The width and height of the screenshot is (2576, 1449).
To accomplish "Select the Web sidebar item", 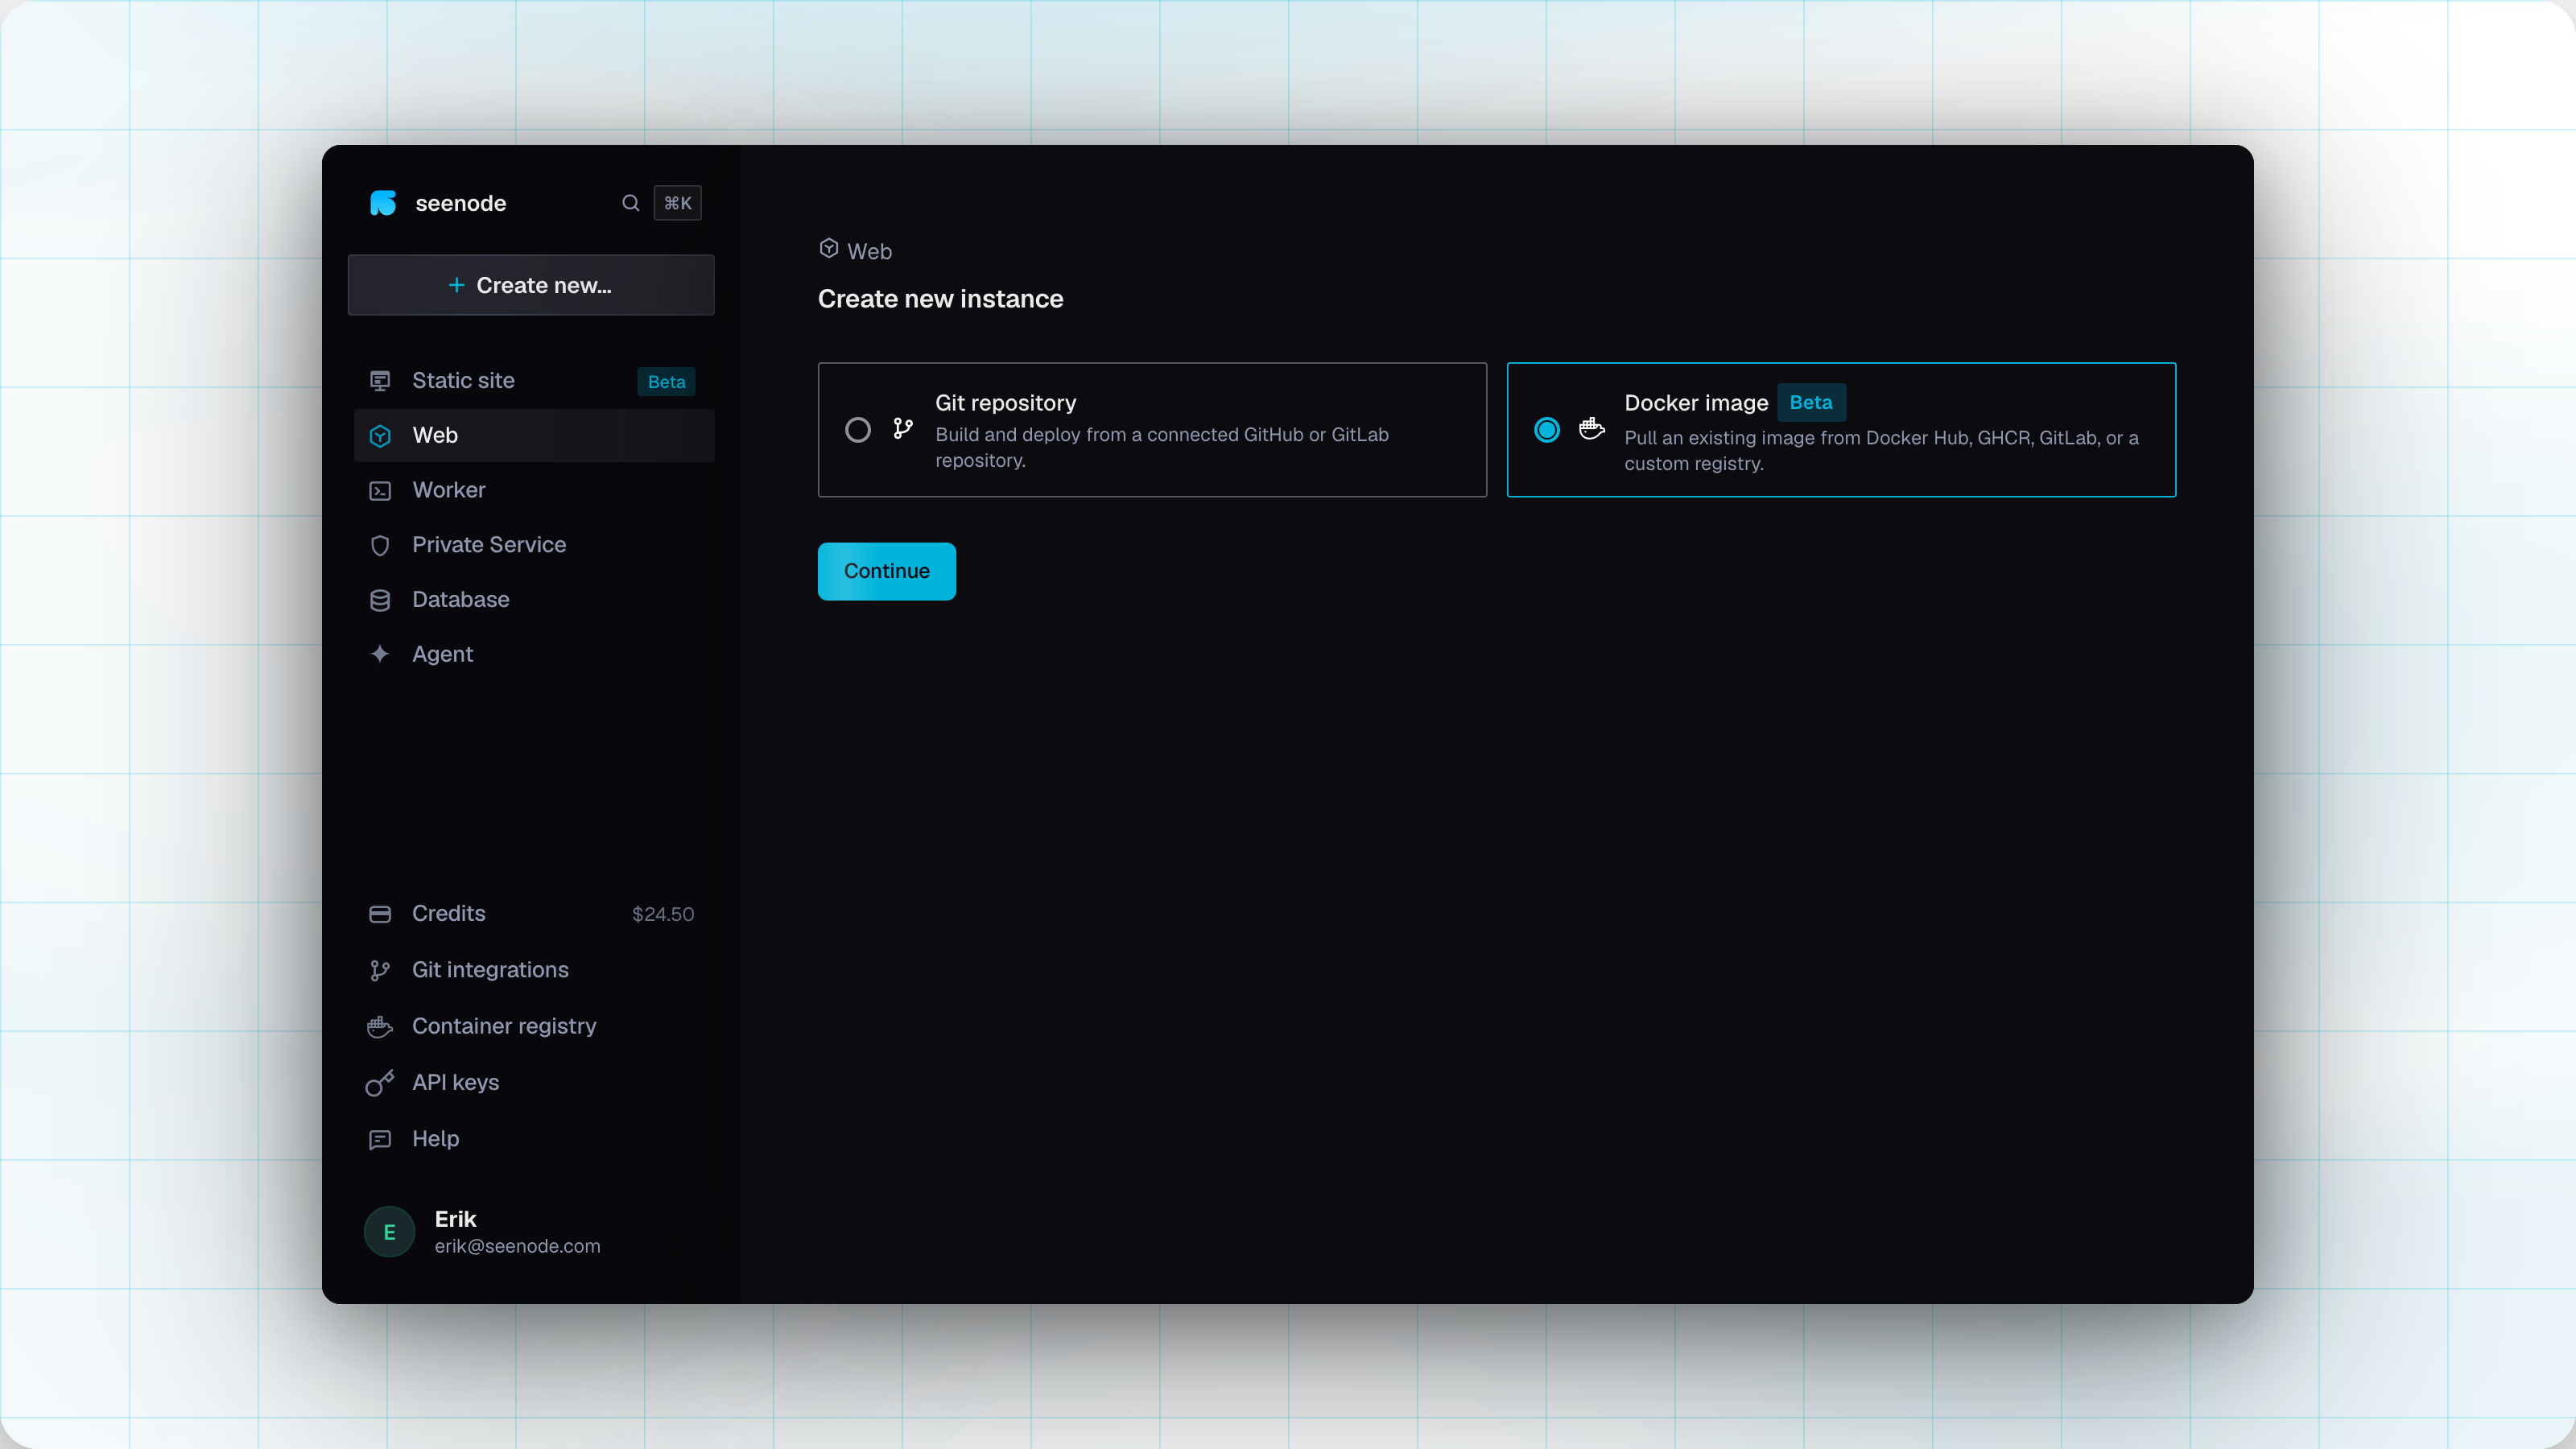I will [534, 435].
